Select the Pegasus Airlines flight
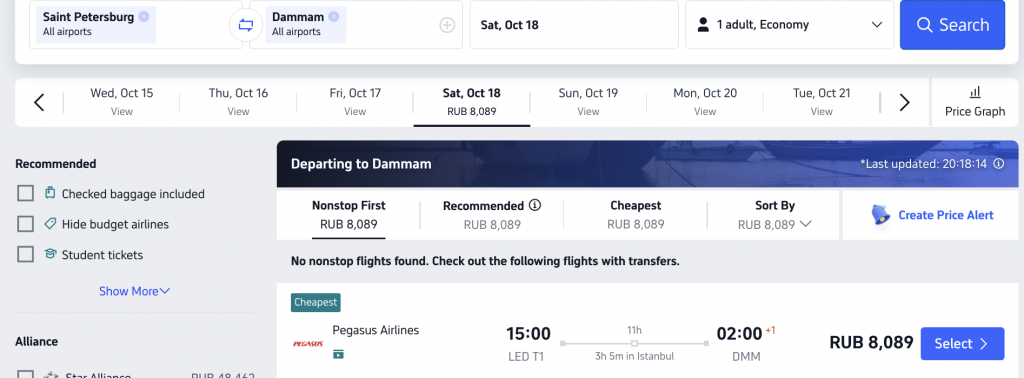Viewport: 1024px width, 378px height. coord(962,343)
